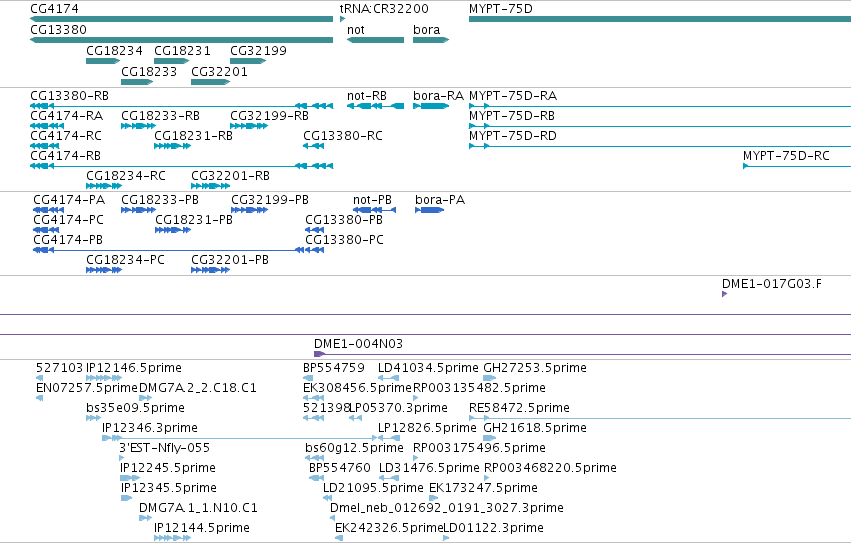Click the CG4174-RA transcript glyph
Image resolution: width=851 pixels, height=543 pixels.
[x=47, y=126]
